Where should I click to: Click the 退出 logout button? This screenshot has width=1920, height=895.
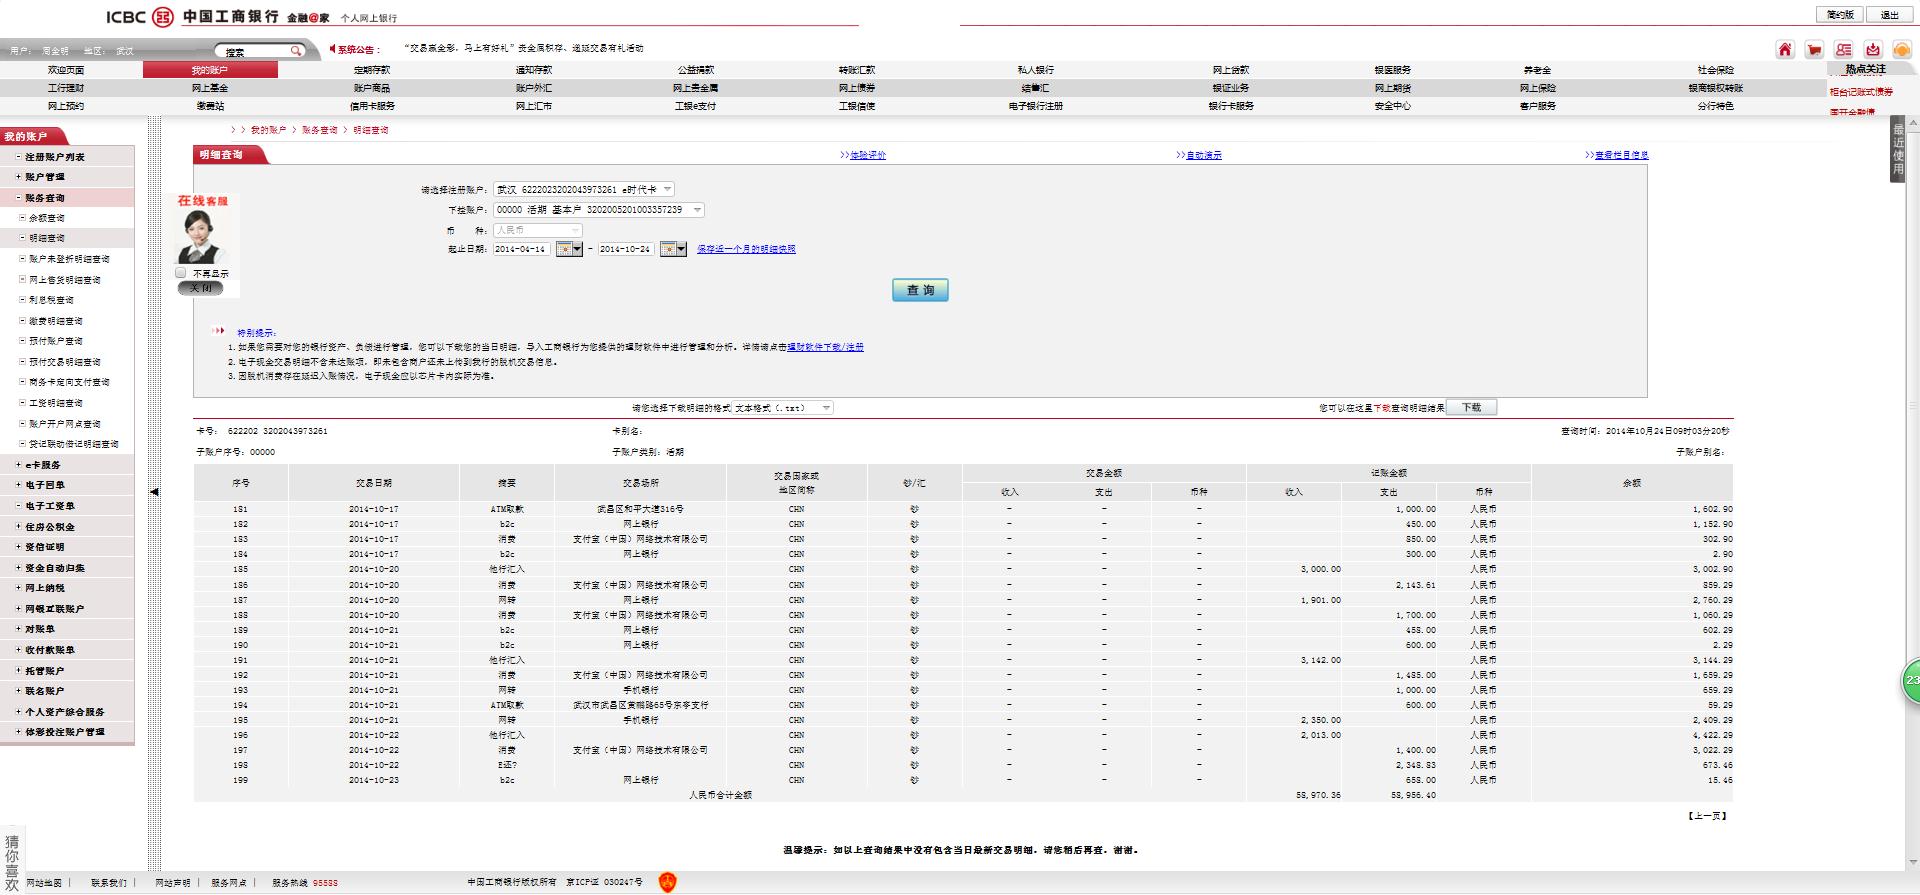1889,15
